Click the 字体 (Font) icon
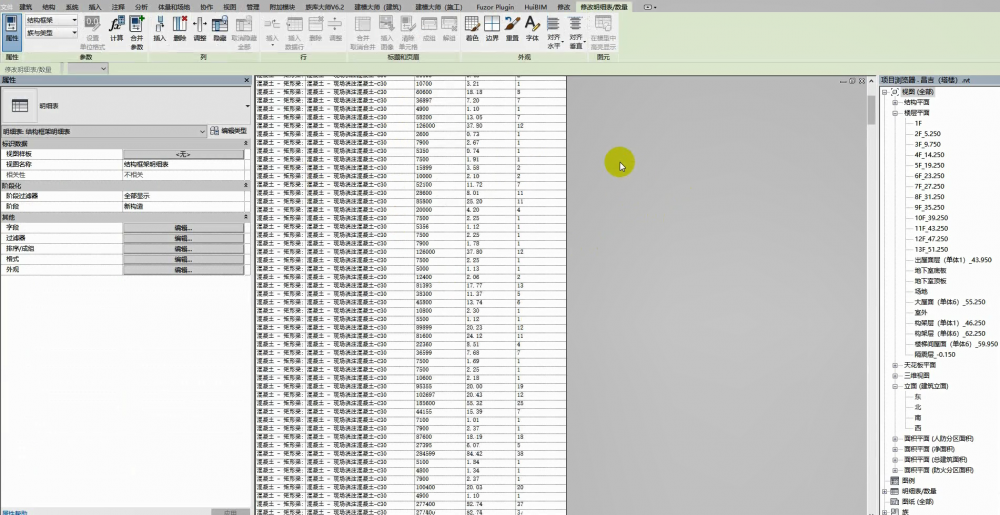Screen dimensions: 1000x515 [532, 28]
